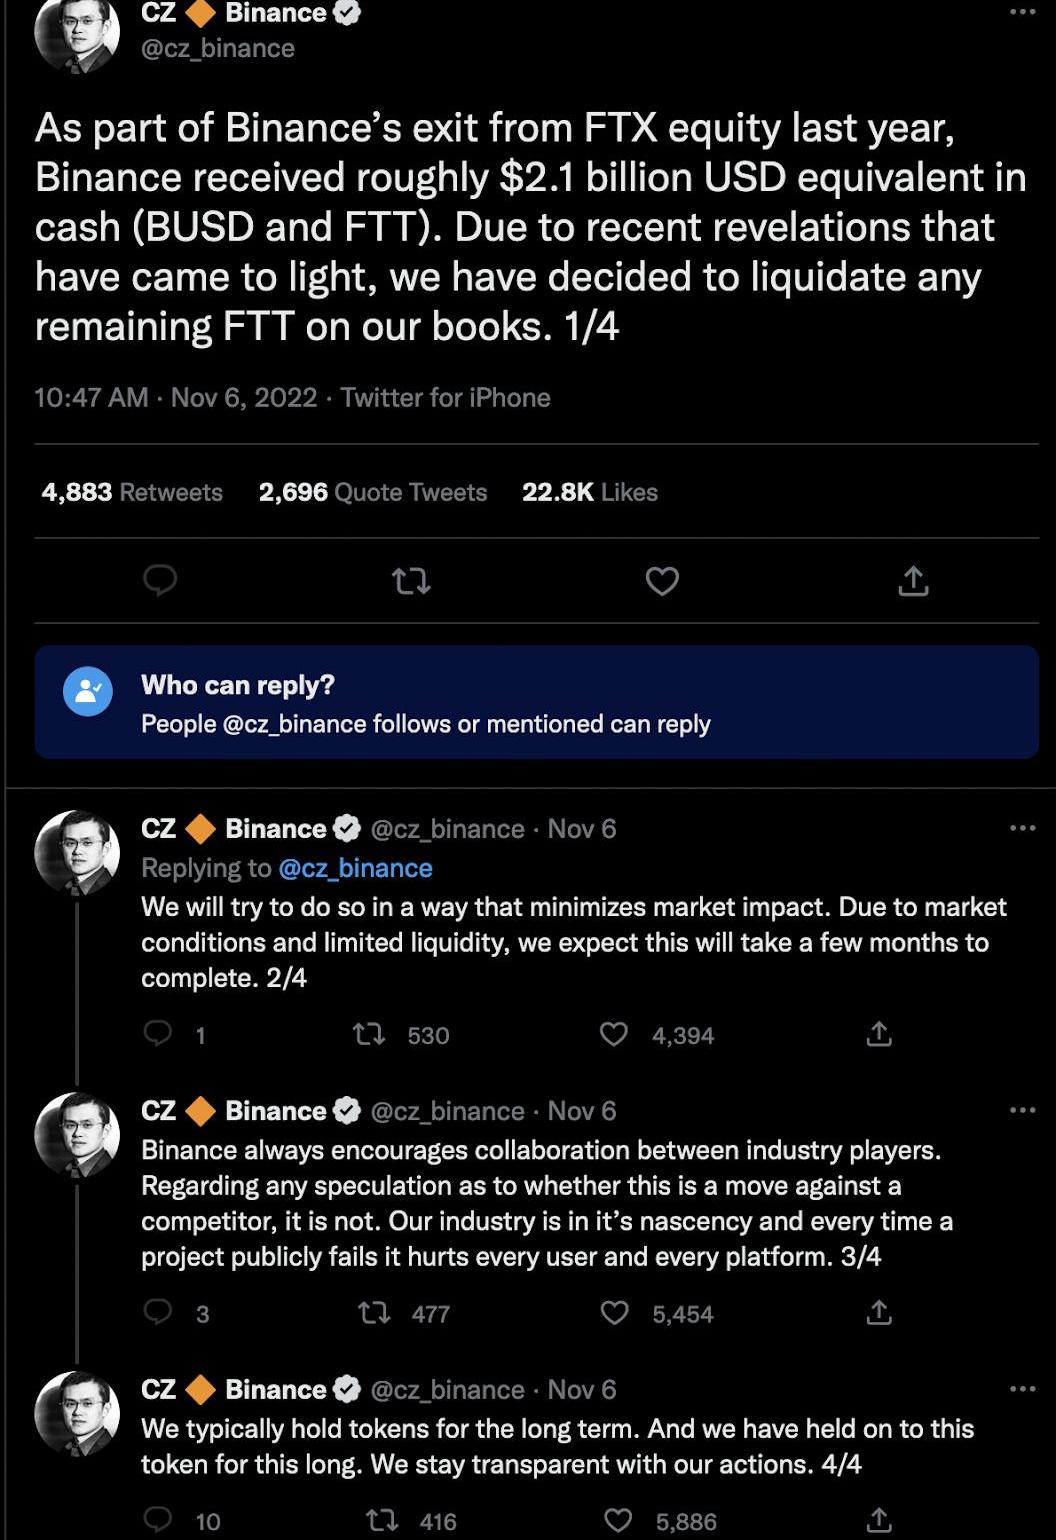
Task: Share the 3/4 reply tweet
Action: [x=879, y=1312]
